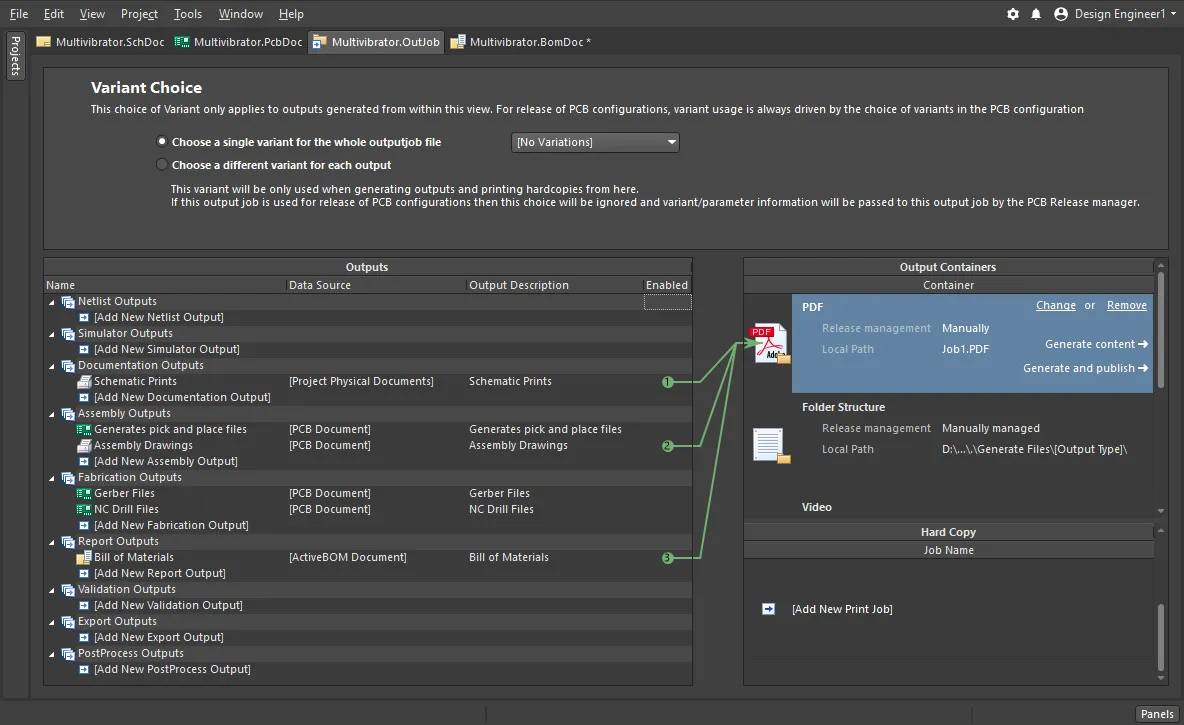Click the NC Drill Files output icon
Viewport: 1184px width, 725px height.
84,509
